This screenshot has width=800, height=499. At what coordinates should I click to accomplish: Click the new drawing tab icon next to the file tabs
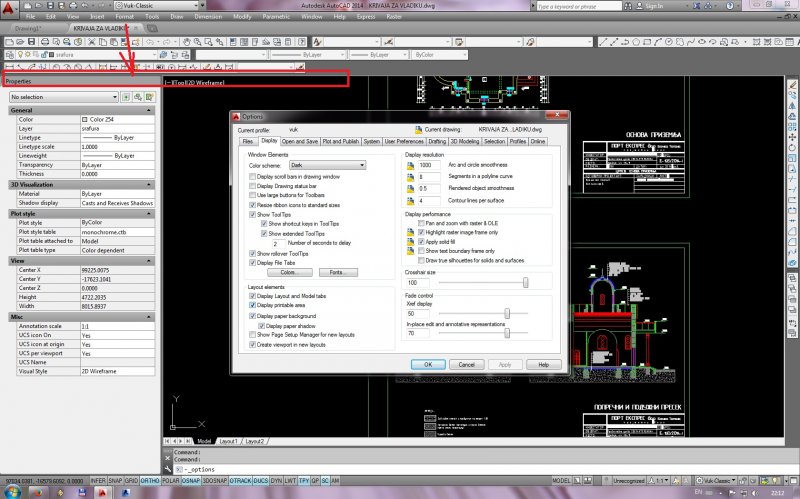pyautogui.click(x=152, y=29)
